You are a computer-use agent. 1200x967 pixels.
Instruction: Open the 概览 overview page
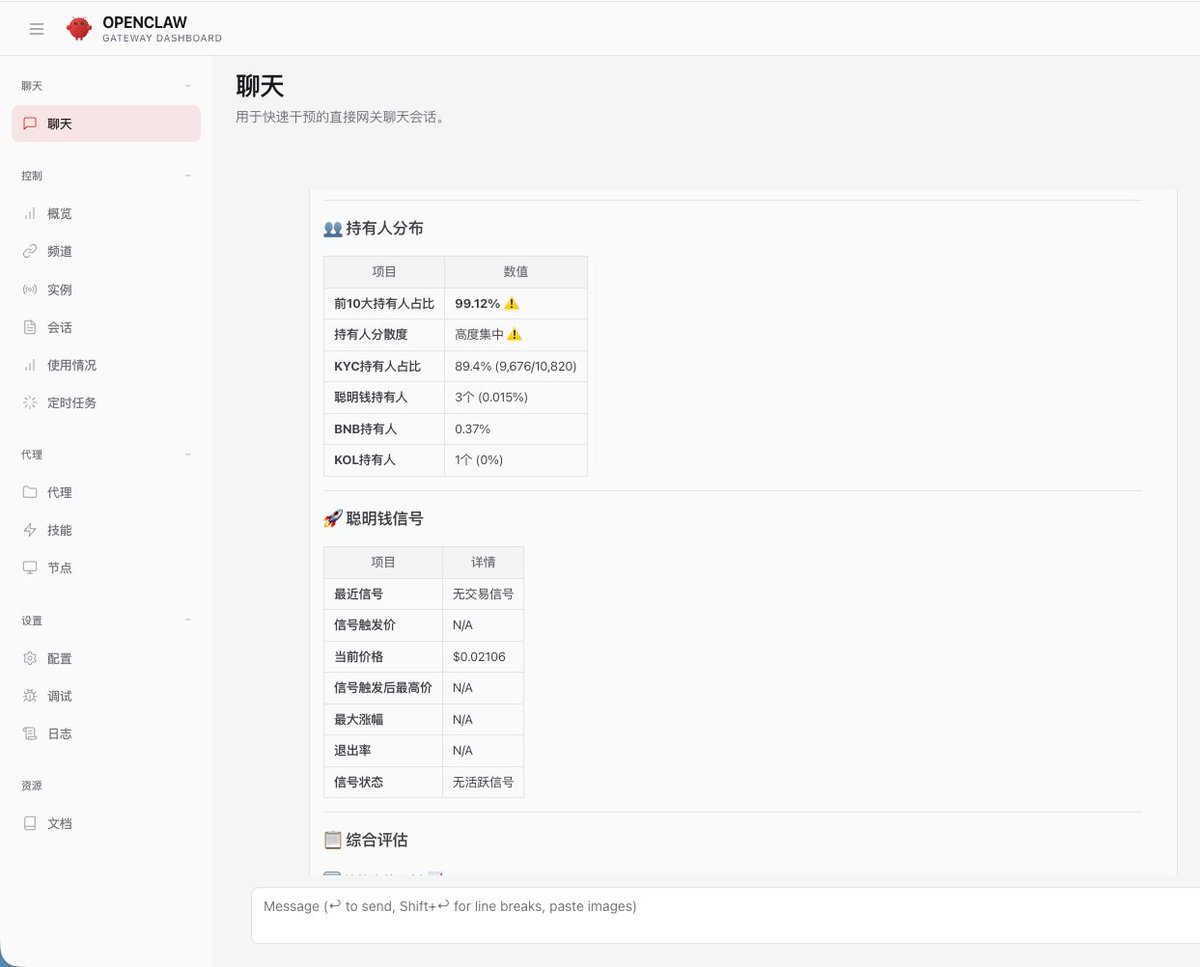(x=106, y=214)
